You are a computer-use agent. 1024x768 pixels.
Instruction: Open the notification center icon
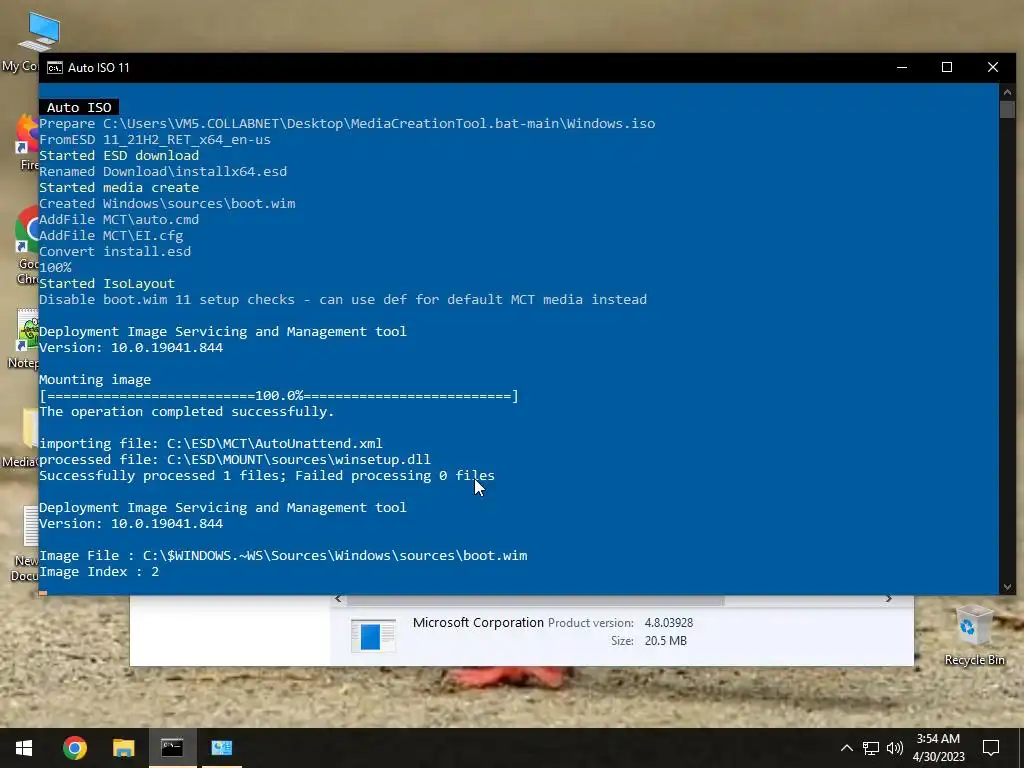point(991,748)
